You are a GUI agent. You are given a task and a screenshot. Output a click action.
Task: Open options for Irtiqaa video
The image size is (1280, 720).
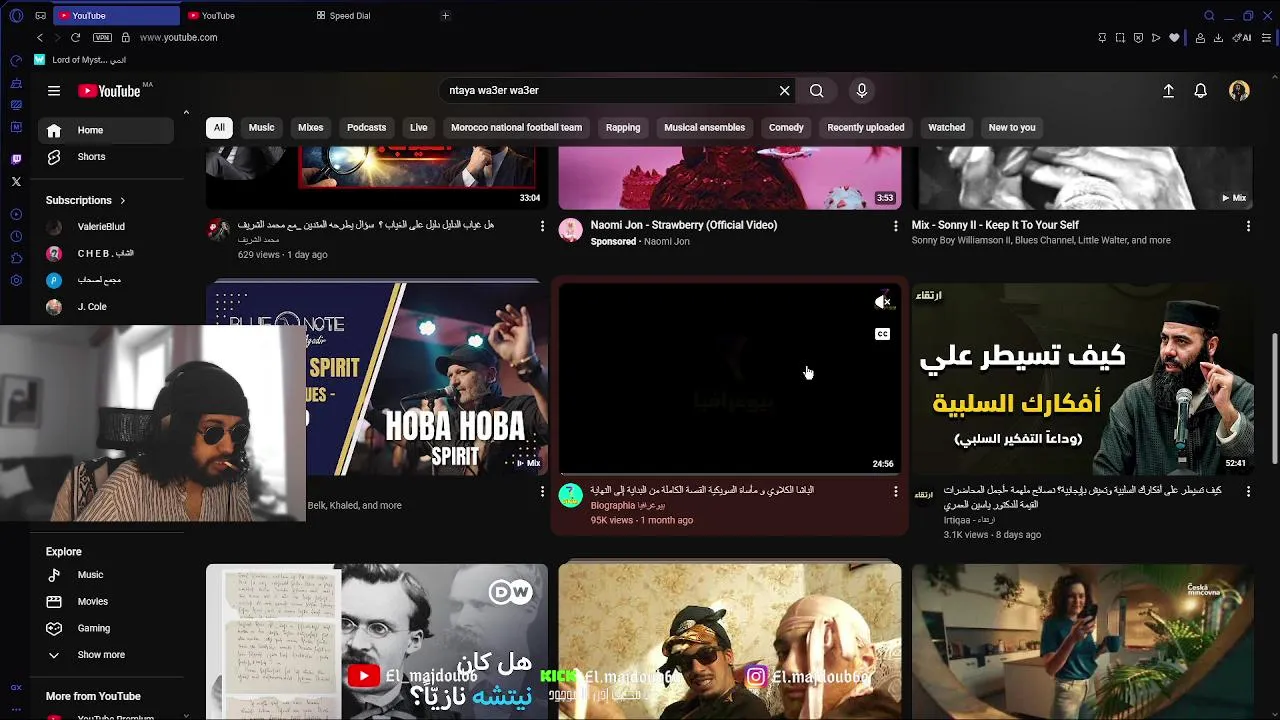pos(1248,491)
